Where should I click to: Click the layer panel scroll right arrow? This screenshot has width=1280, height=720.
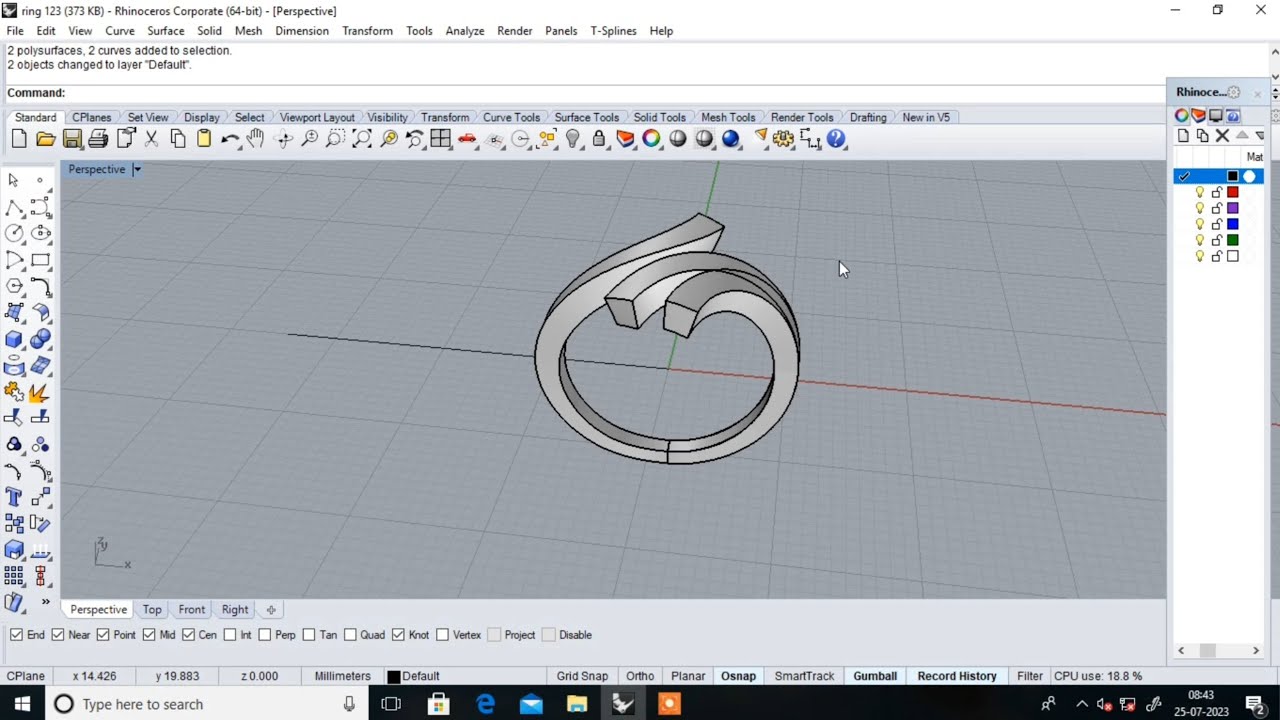coord(1256,651)
